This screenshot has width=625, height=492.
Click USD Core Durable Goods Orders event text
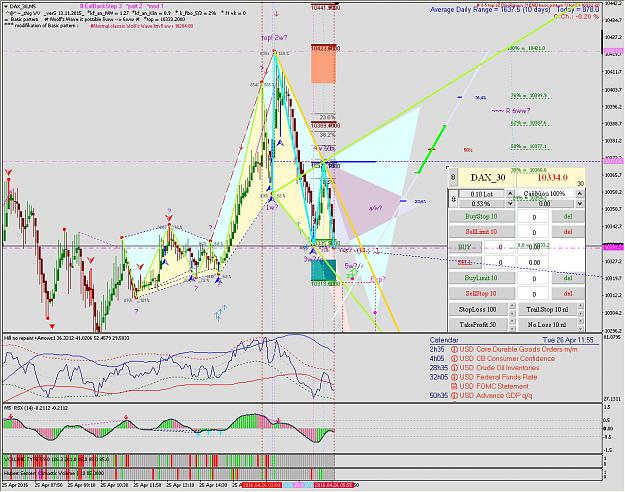click(518, 349)
